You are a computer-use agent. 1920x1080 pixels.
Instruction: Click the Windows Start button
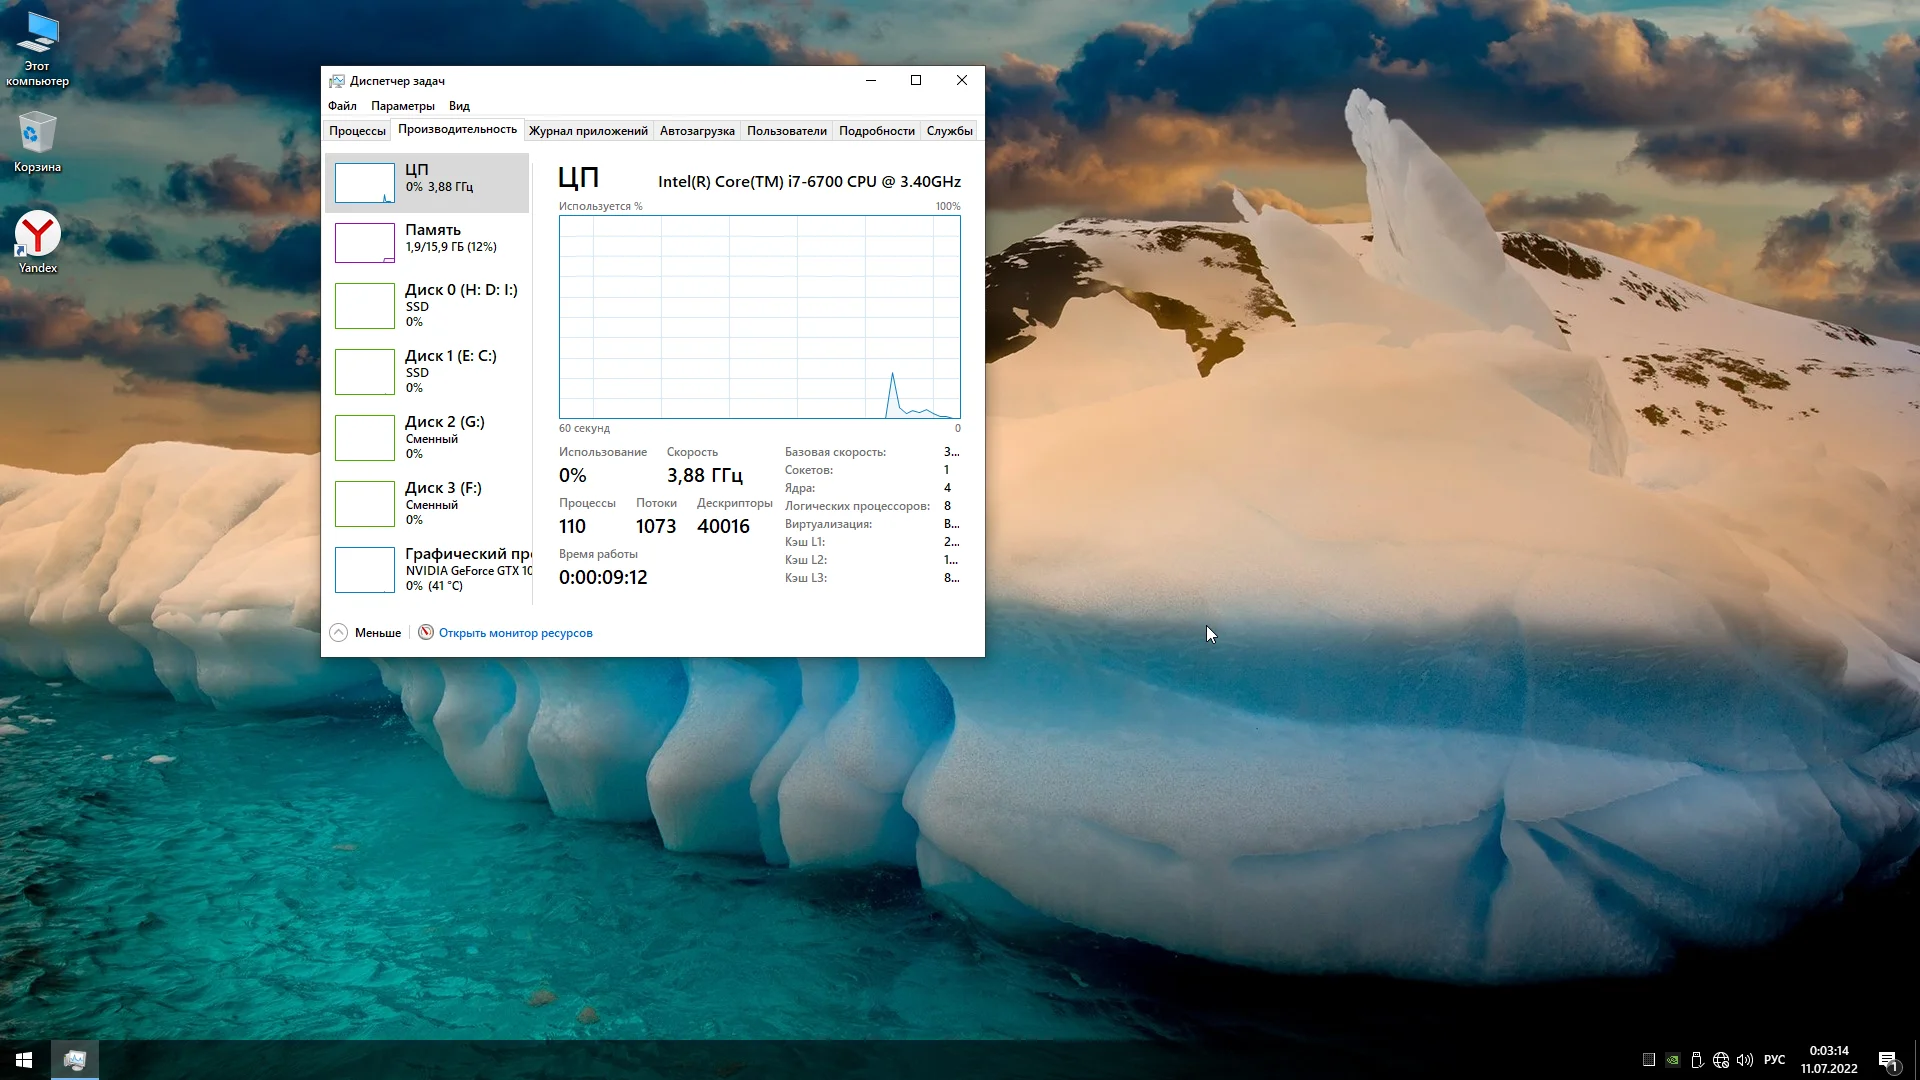(x=24, y=1060)
